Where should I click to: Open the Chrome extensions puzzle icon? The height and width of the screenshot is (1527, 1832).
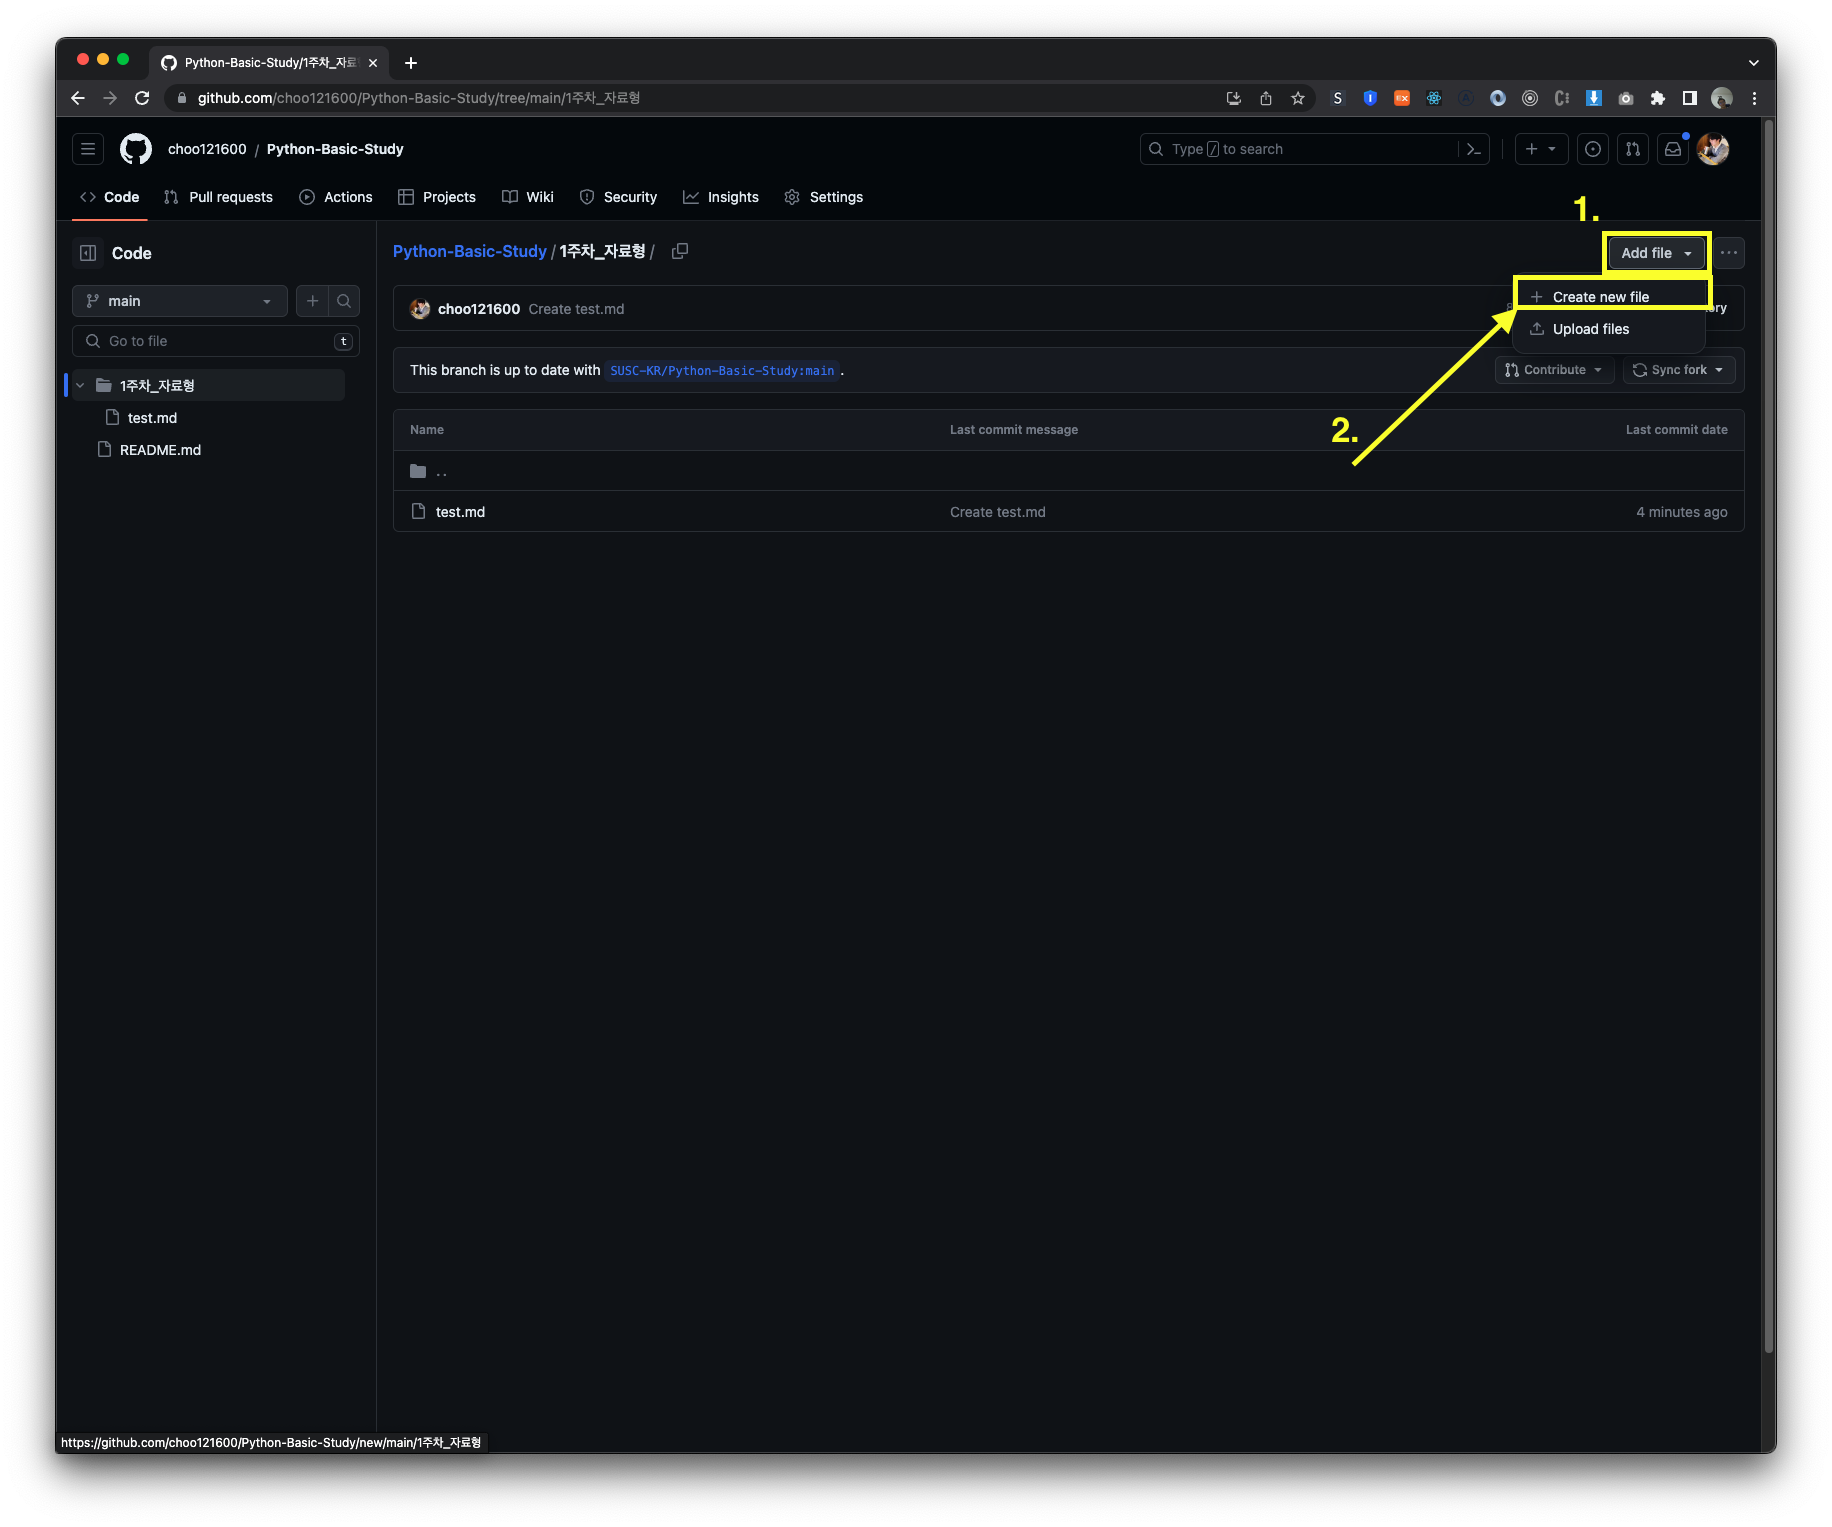coord(1657,98)
